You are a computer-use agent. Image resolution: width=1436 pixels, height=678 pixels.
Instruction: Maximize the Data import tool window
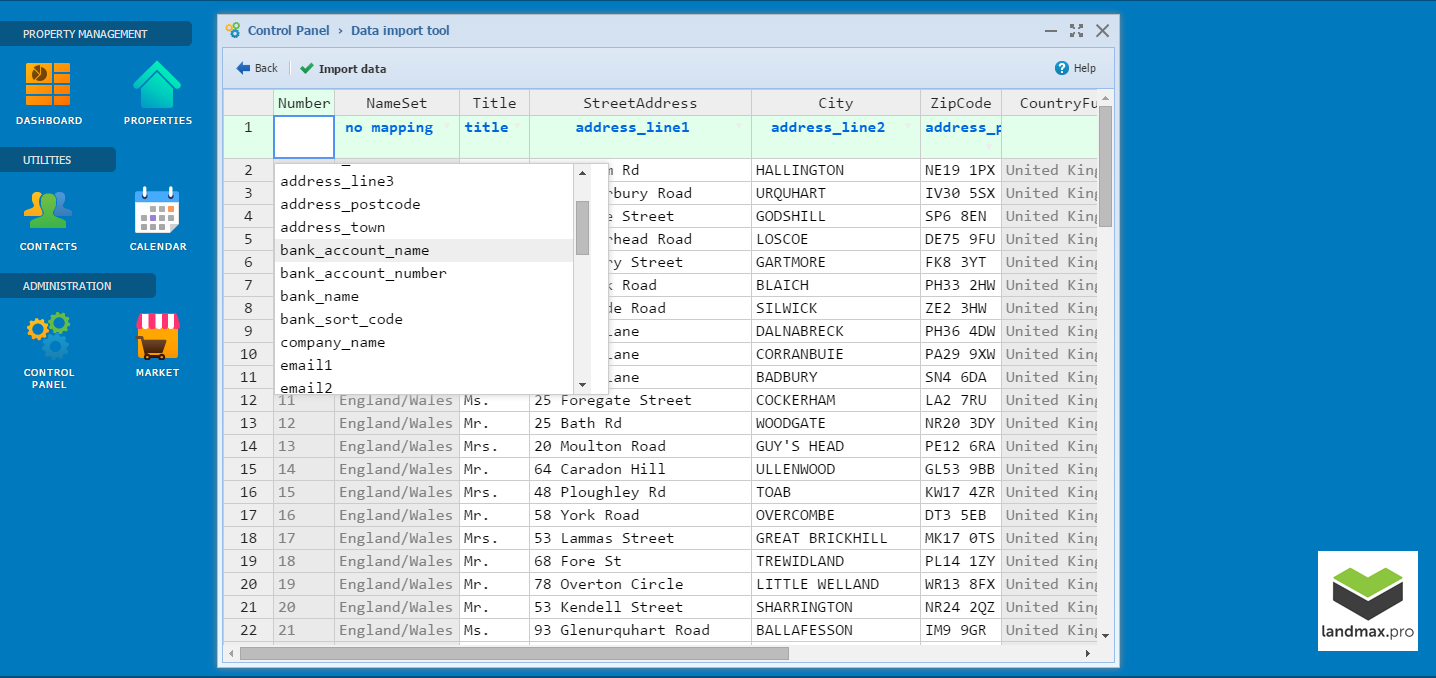(x=1076, y=31)
